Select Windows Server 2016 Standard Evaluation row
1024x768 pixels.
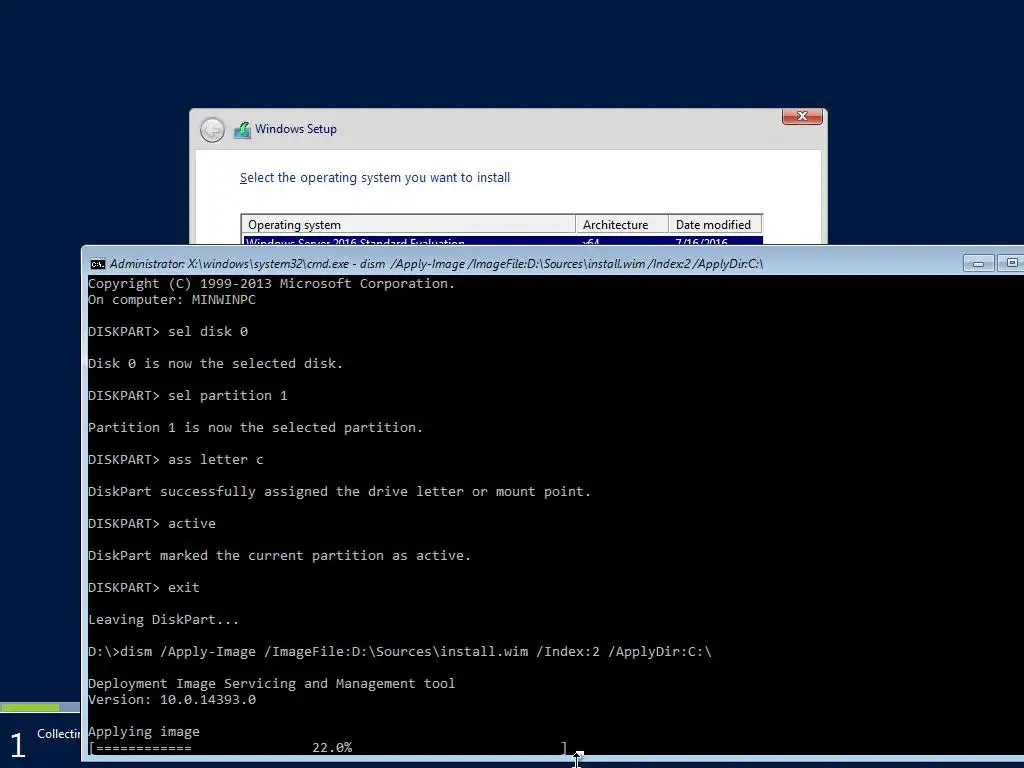coord(502,240)
